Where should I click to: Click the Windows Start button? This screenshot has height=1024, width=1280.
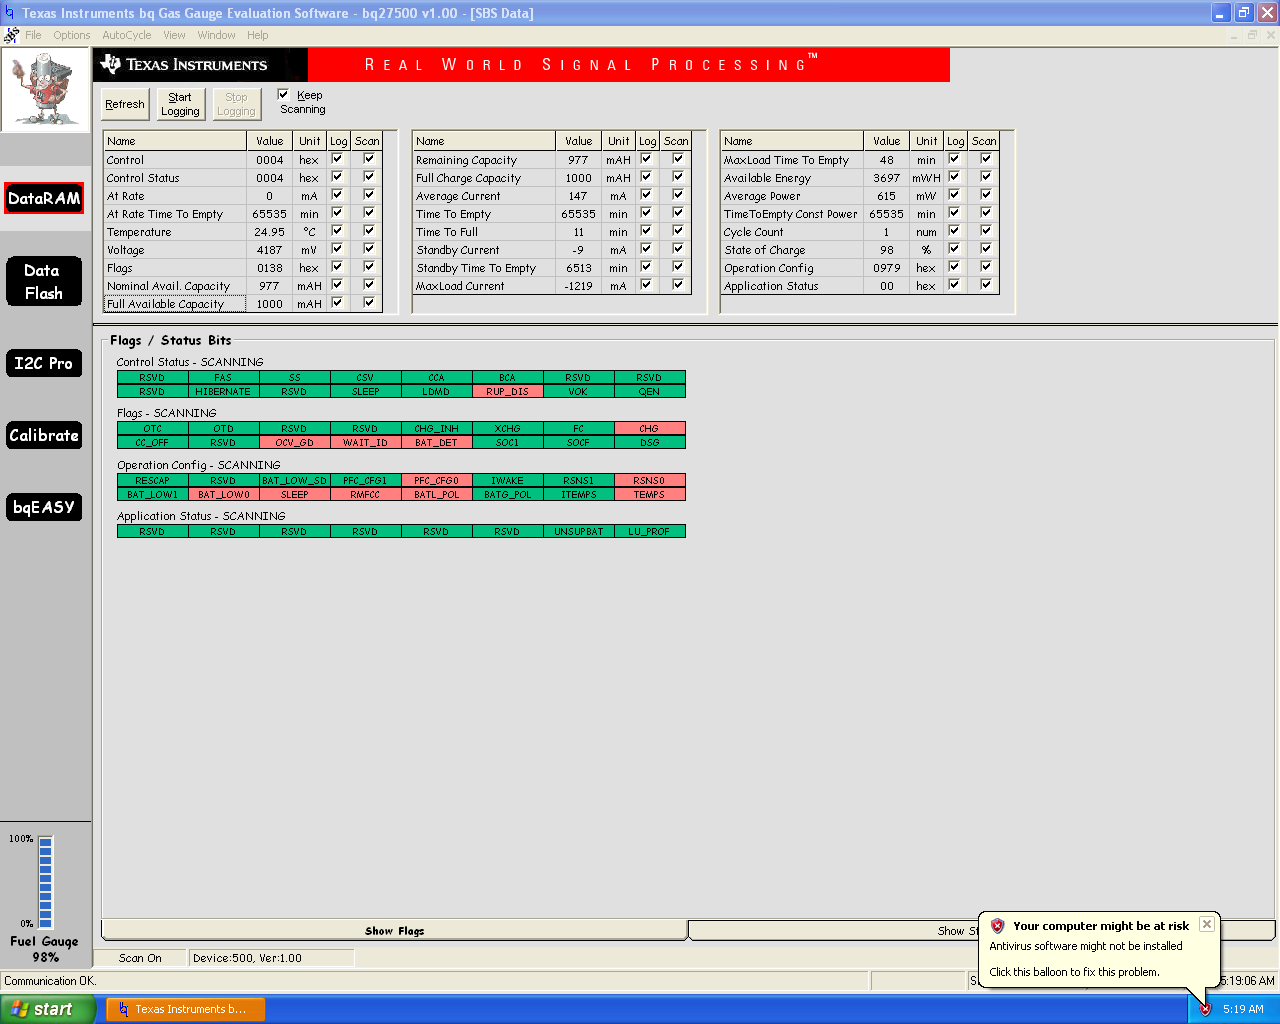coord(47,1009)
